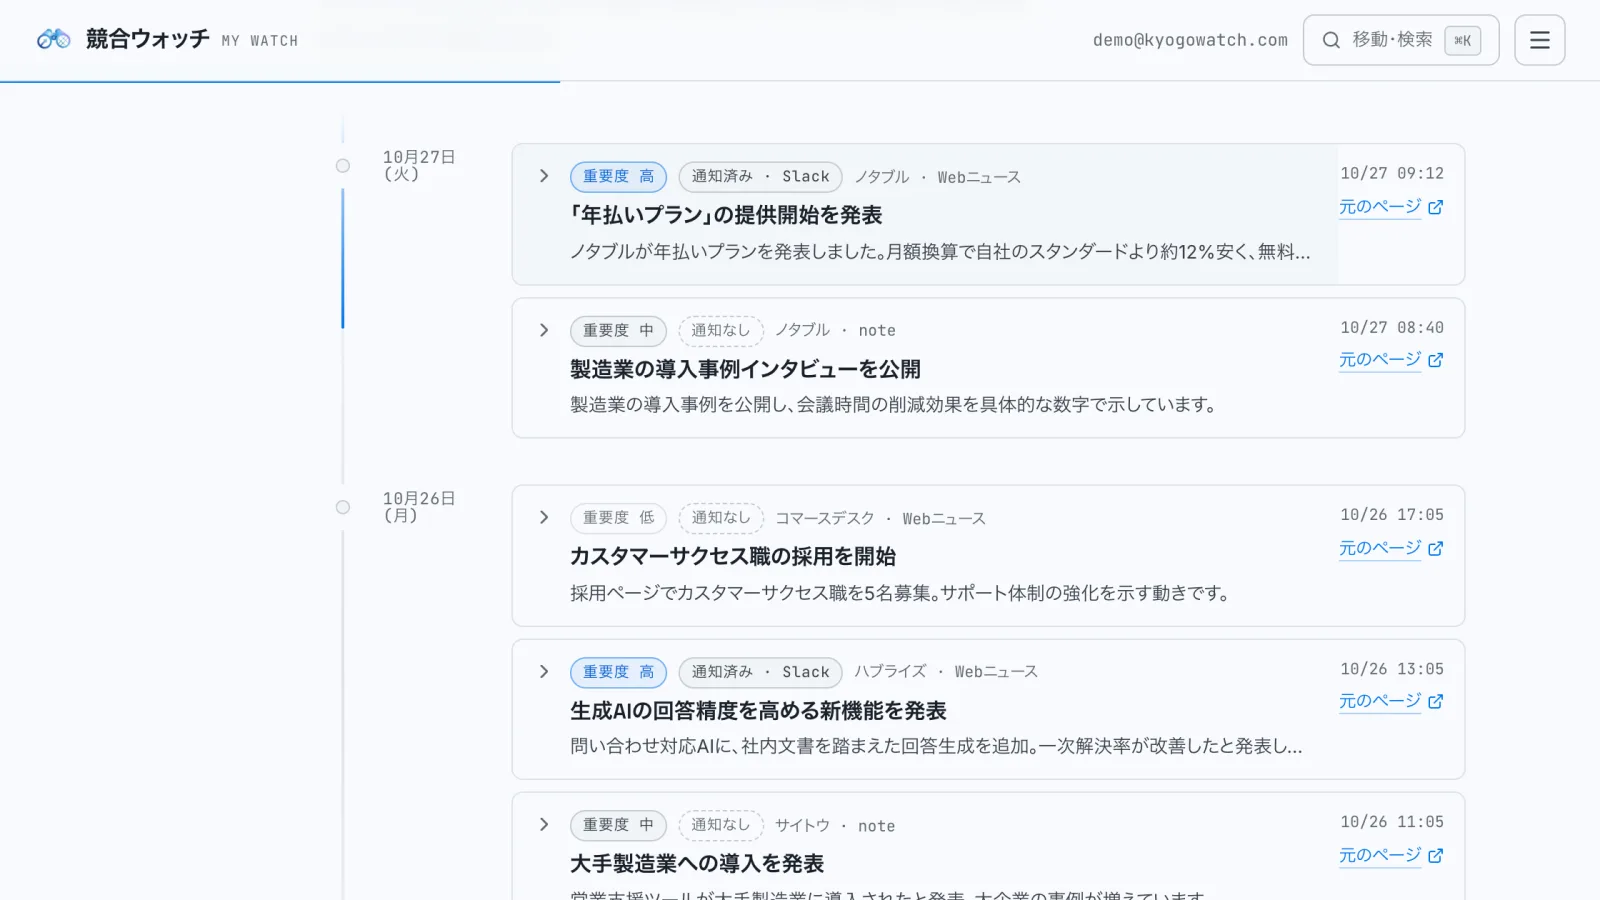
Task: Click 通知なし badge on 大手製造業 entry
Action: click(x=721, y=825)
